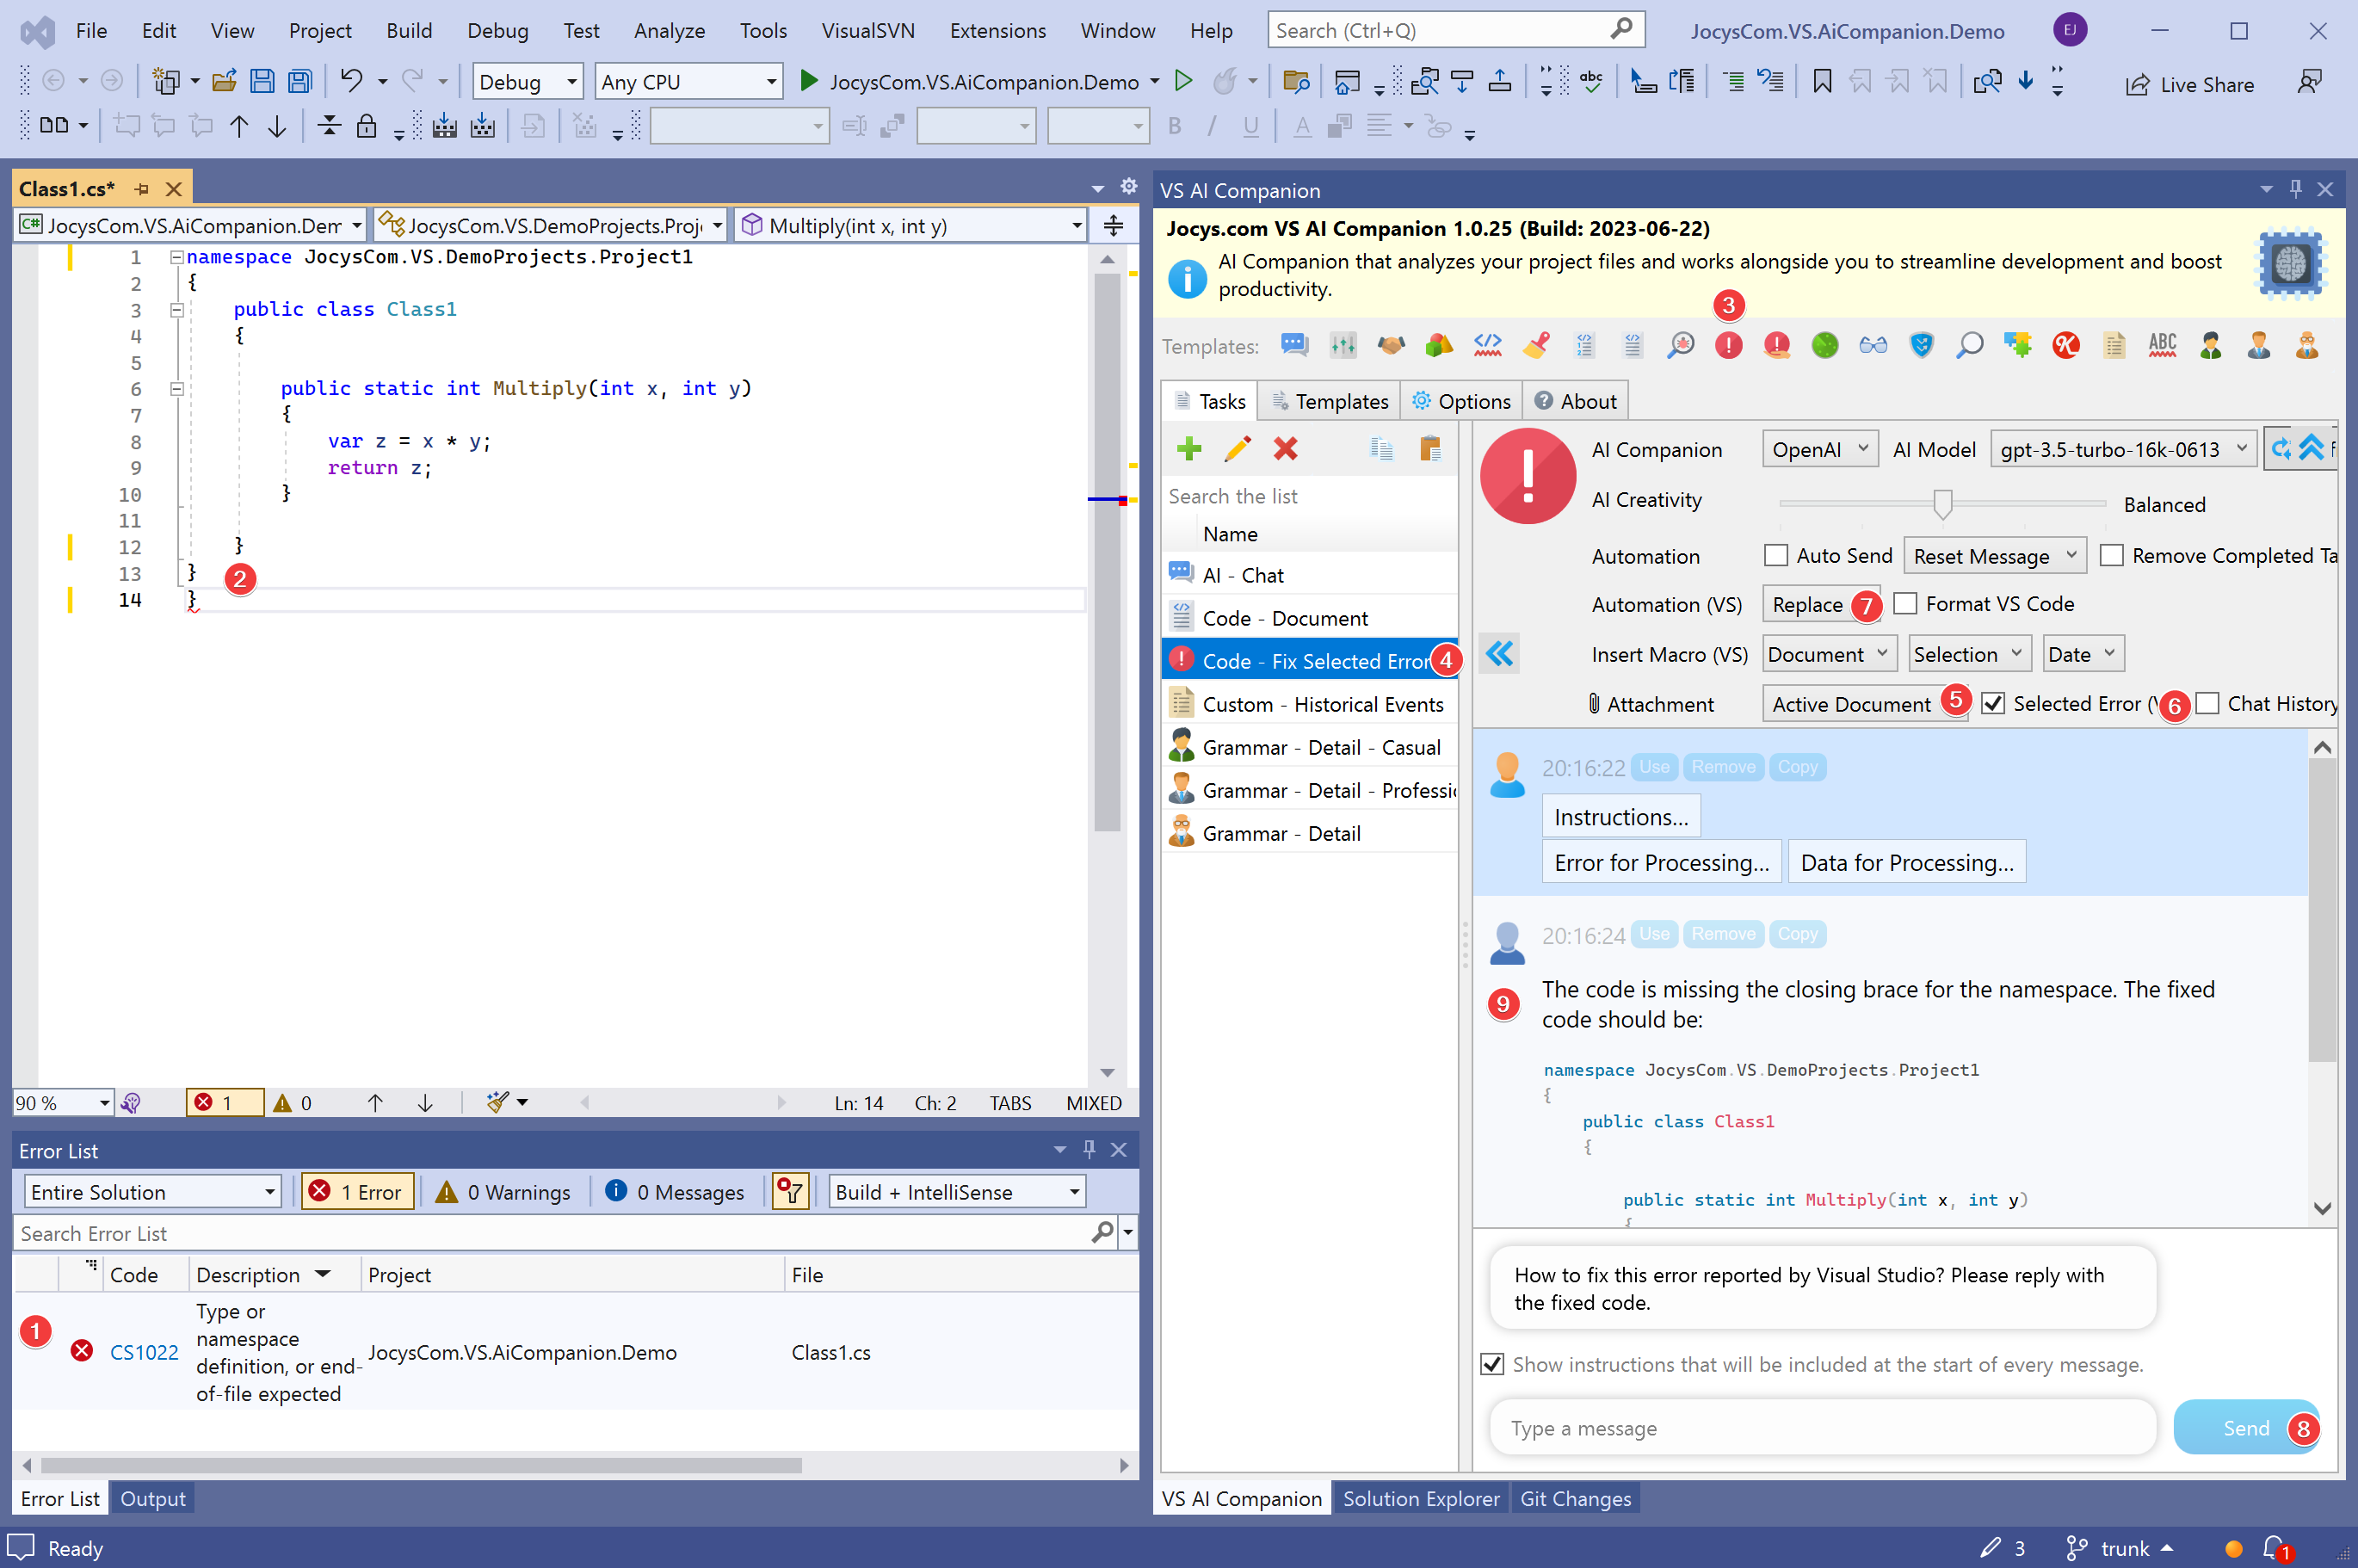
Task: Click the red X delete task icon
Action: pos(1285,449)
